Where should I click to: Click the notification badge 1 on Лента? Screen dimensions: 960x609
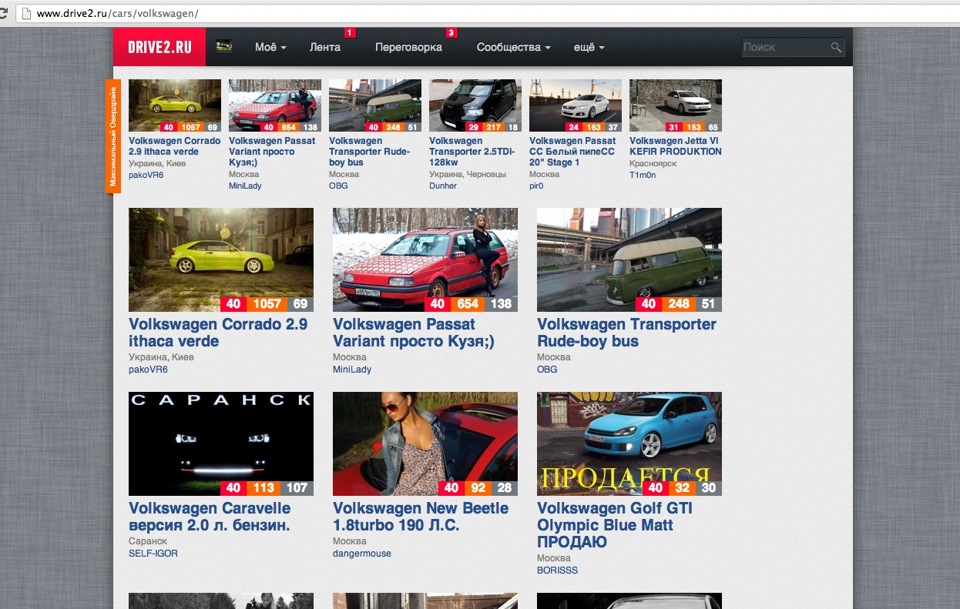[350, 32]
